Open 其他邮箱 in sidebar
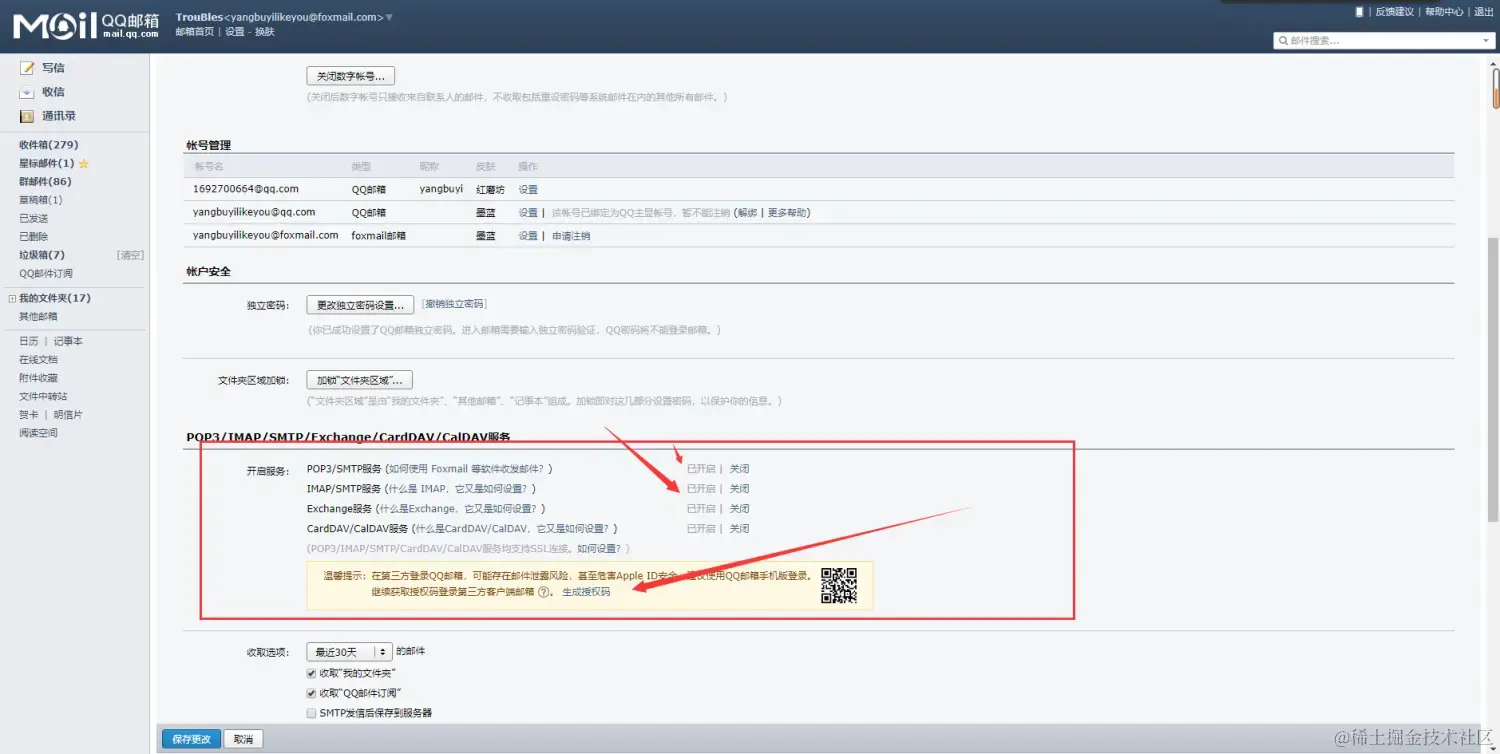The height and width of the screenshot is (754, 1500). pyautogui.click(x=38, y=317)
